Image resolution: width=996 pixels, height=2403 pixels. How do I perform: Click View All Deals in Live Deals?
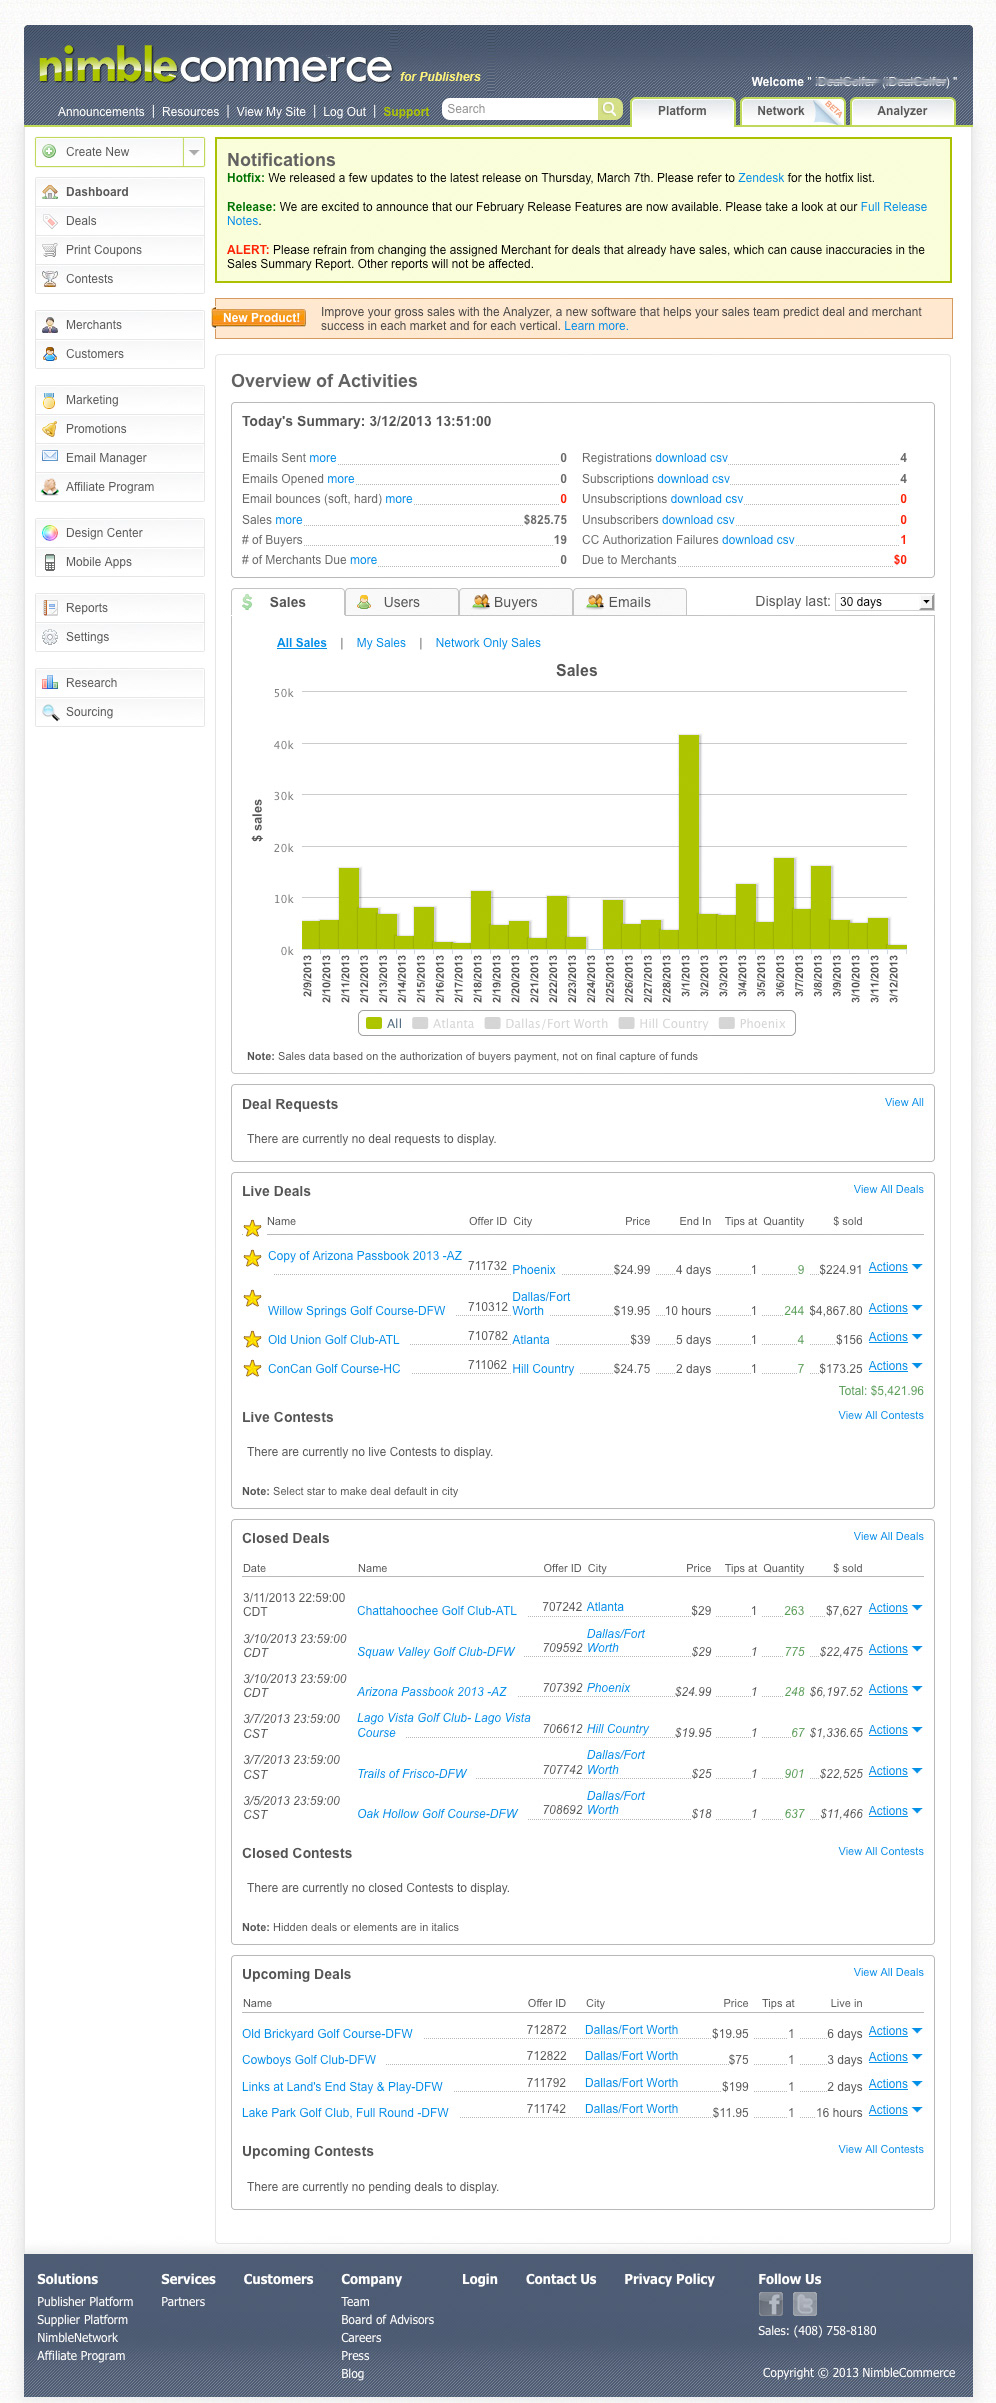coord(888,1189)
